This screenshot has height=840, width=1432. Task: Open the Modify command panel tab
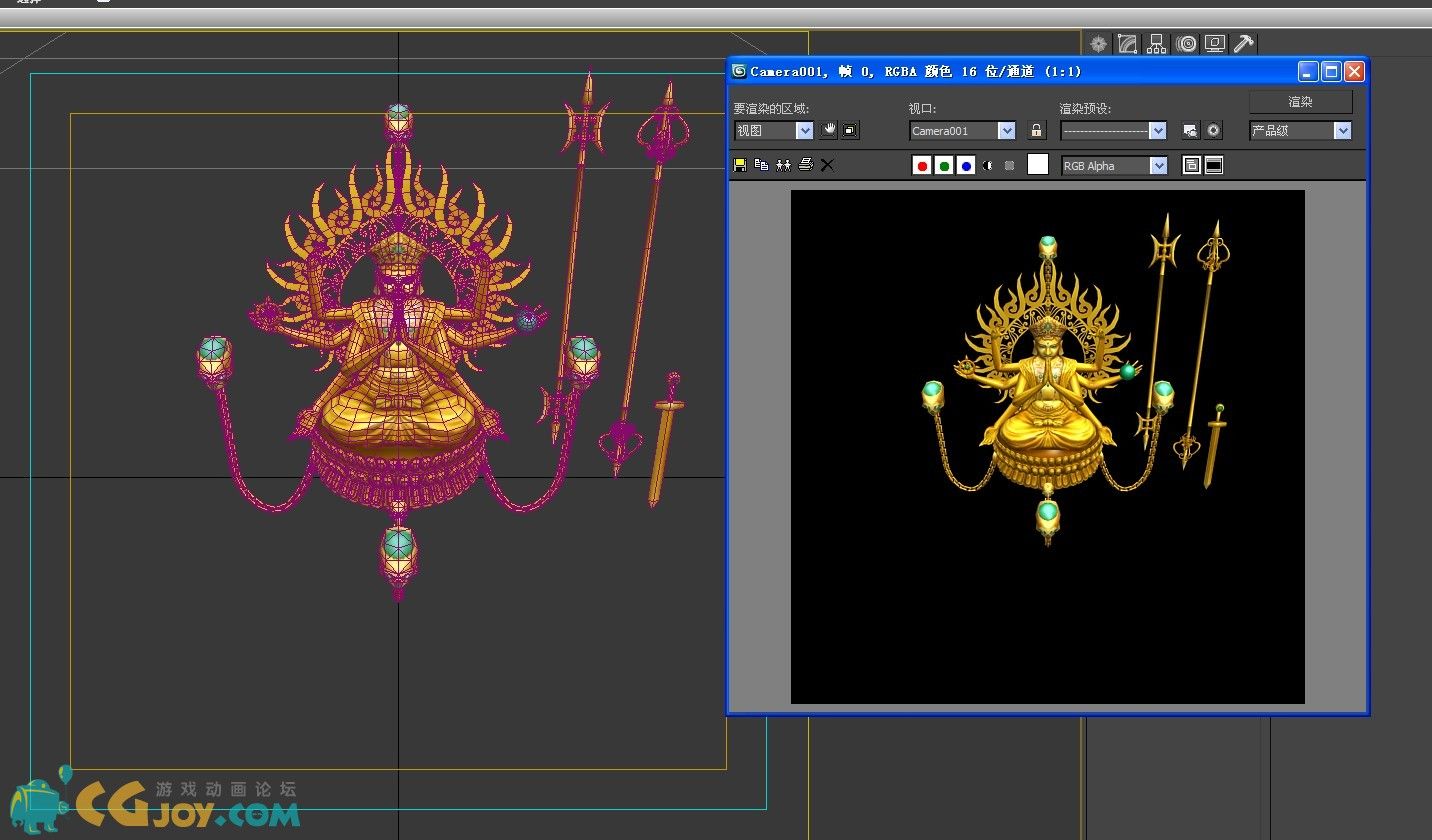(1128, 43)
